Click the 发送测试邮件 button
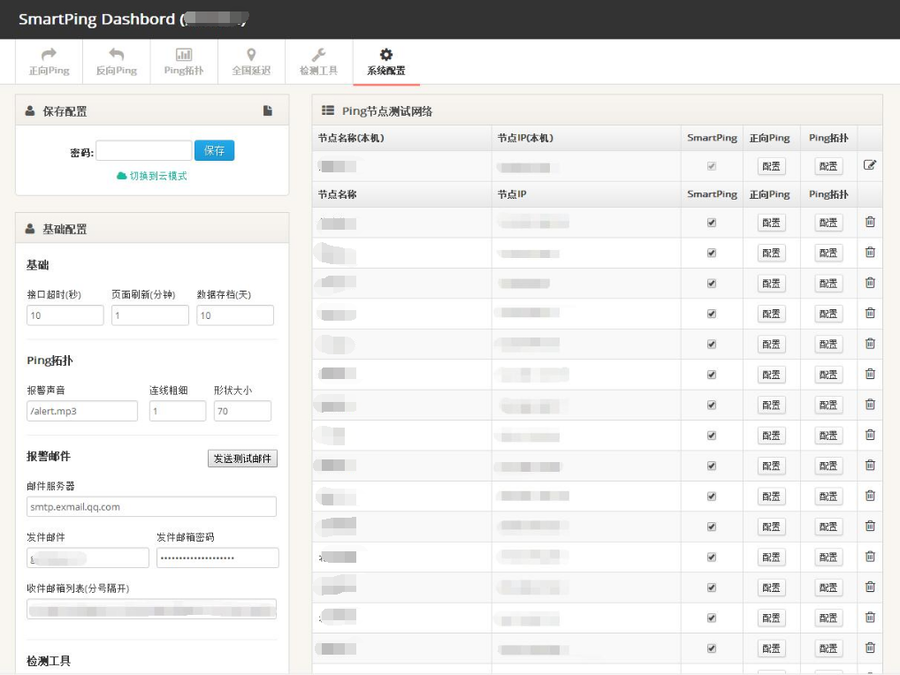Image resolution: width=900 pixels, height=675 pixels. click(242, 458)
